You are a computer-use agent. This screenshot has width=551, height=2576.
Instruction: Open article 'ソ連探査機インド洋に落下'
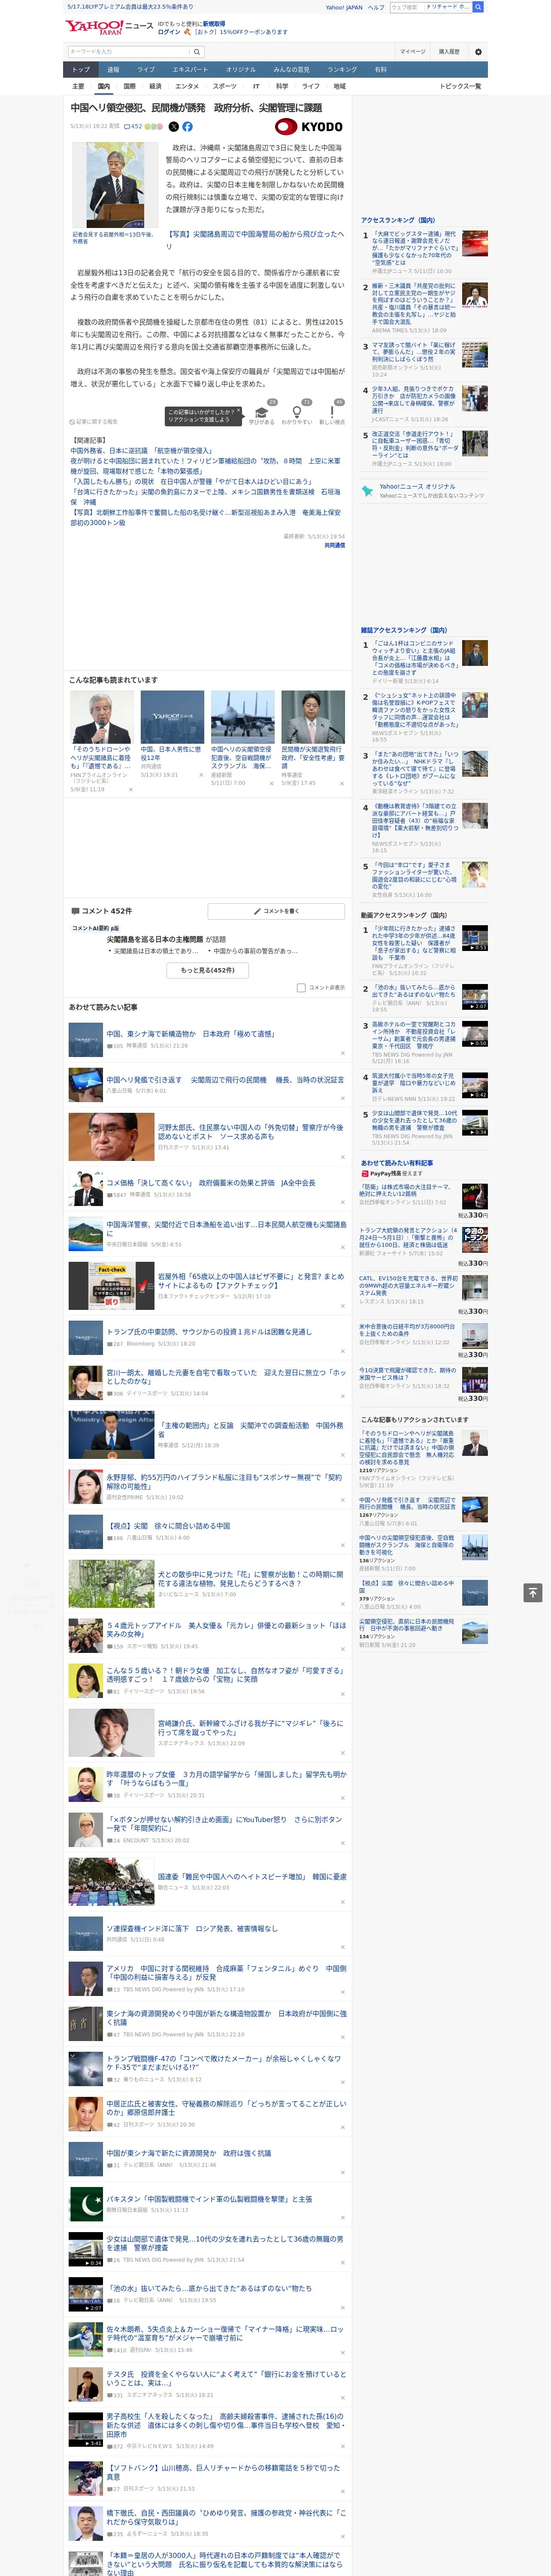point(192,1928)
